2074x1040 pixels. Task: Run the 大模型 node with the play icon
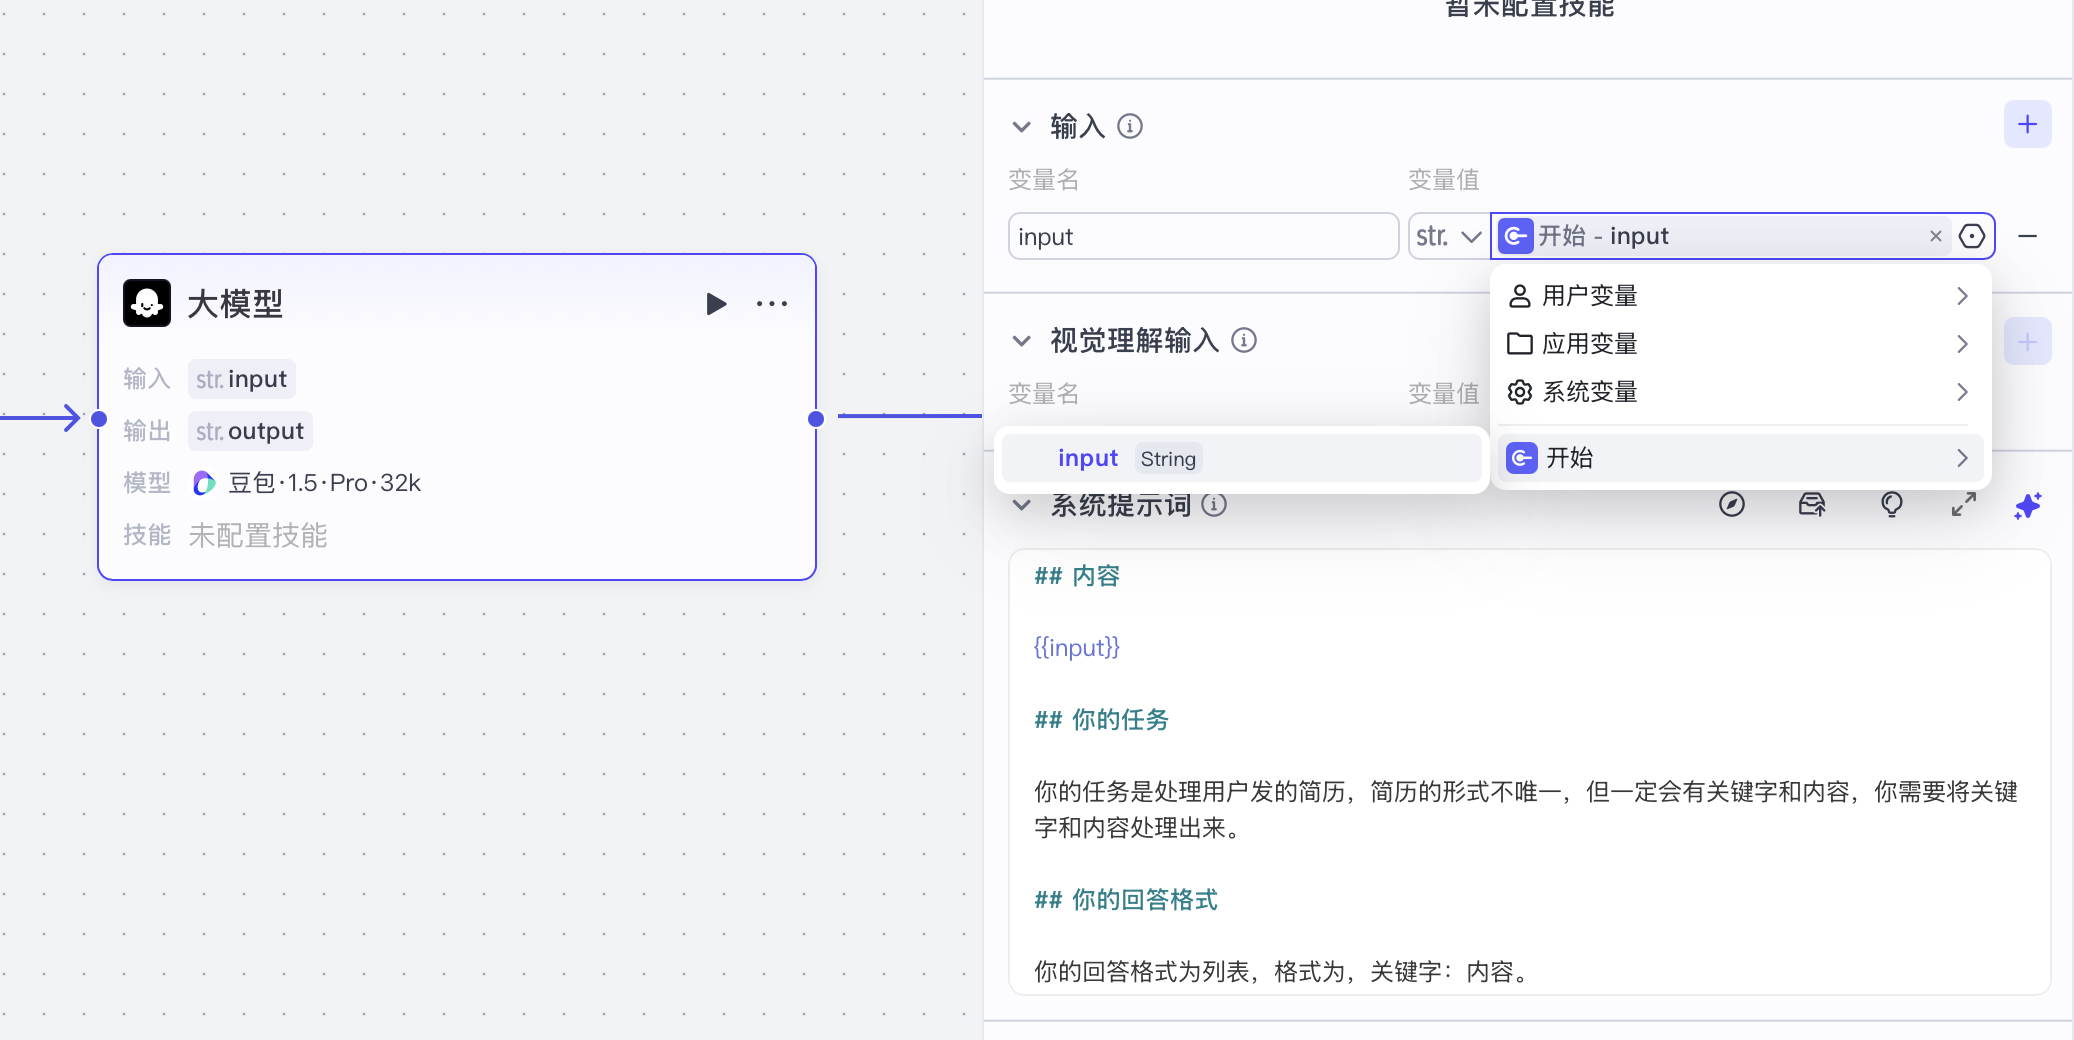[714, 304]
